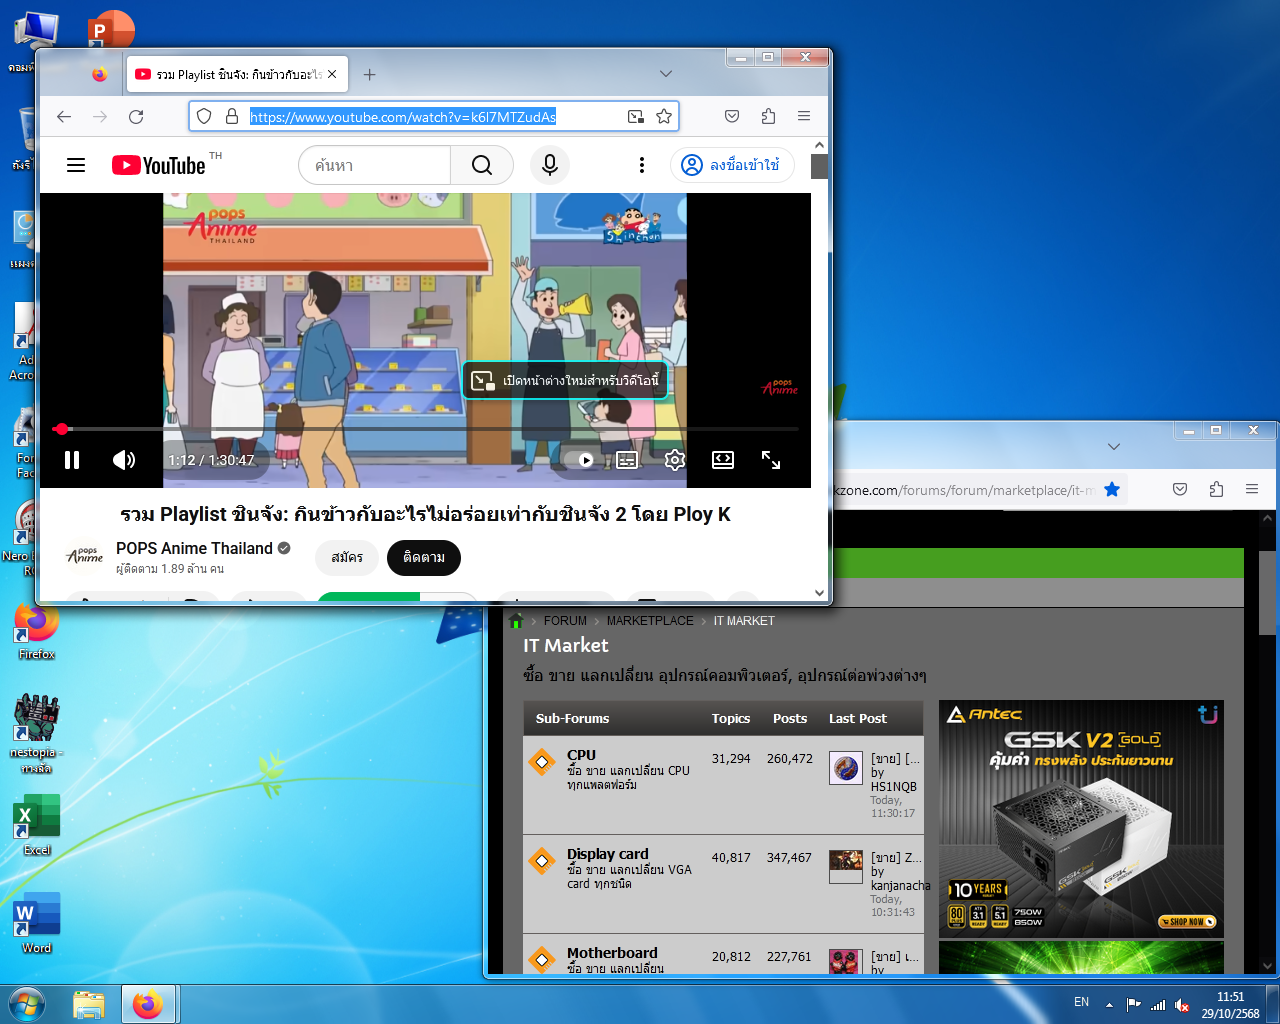Open last post user HS1NQB

pos(893,787)
